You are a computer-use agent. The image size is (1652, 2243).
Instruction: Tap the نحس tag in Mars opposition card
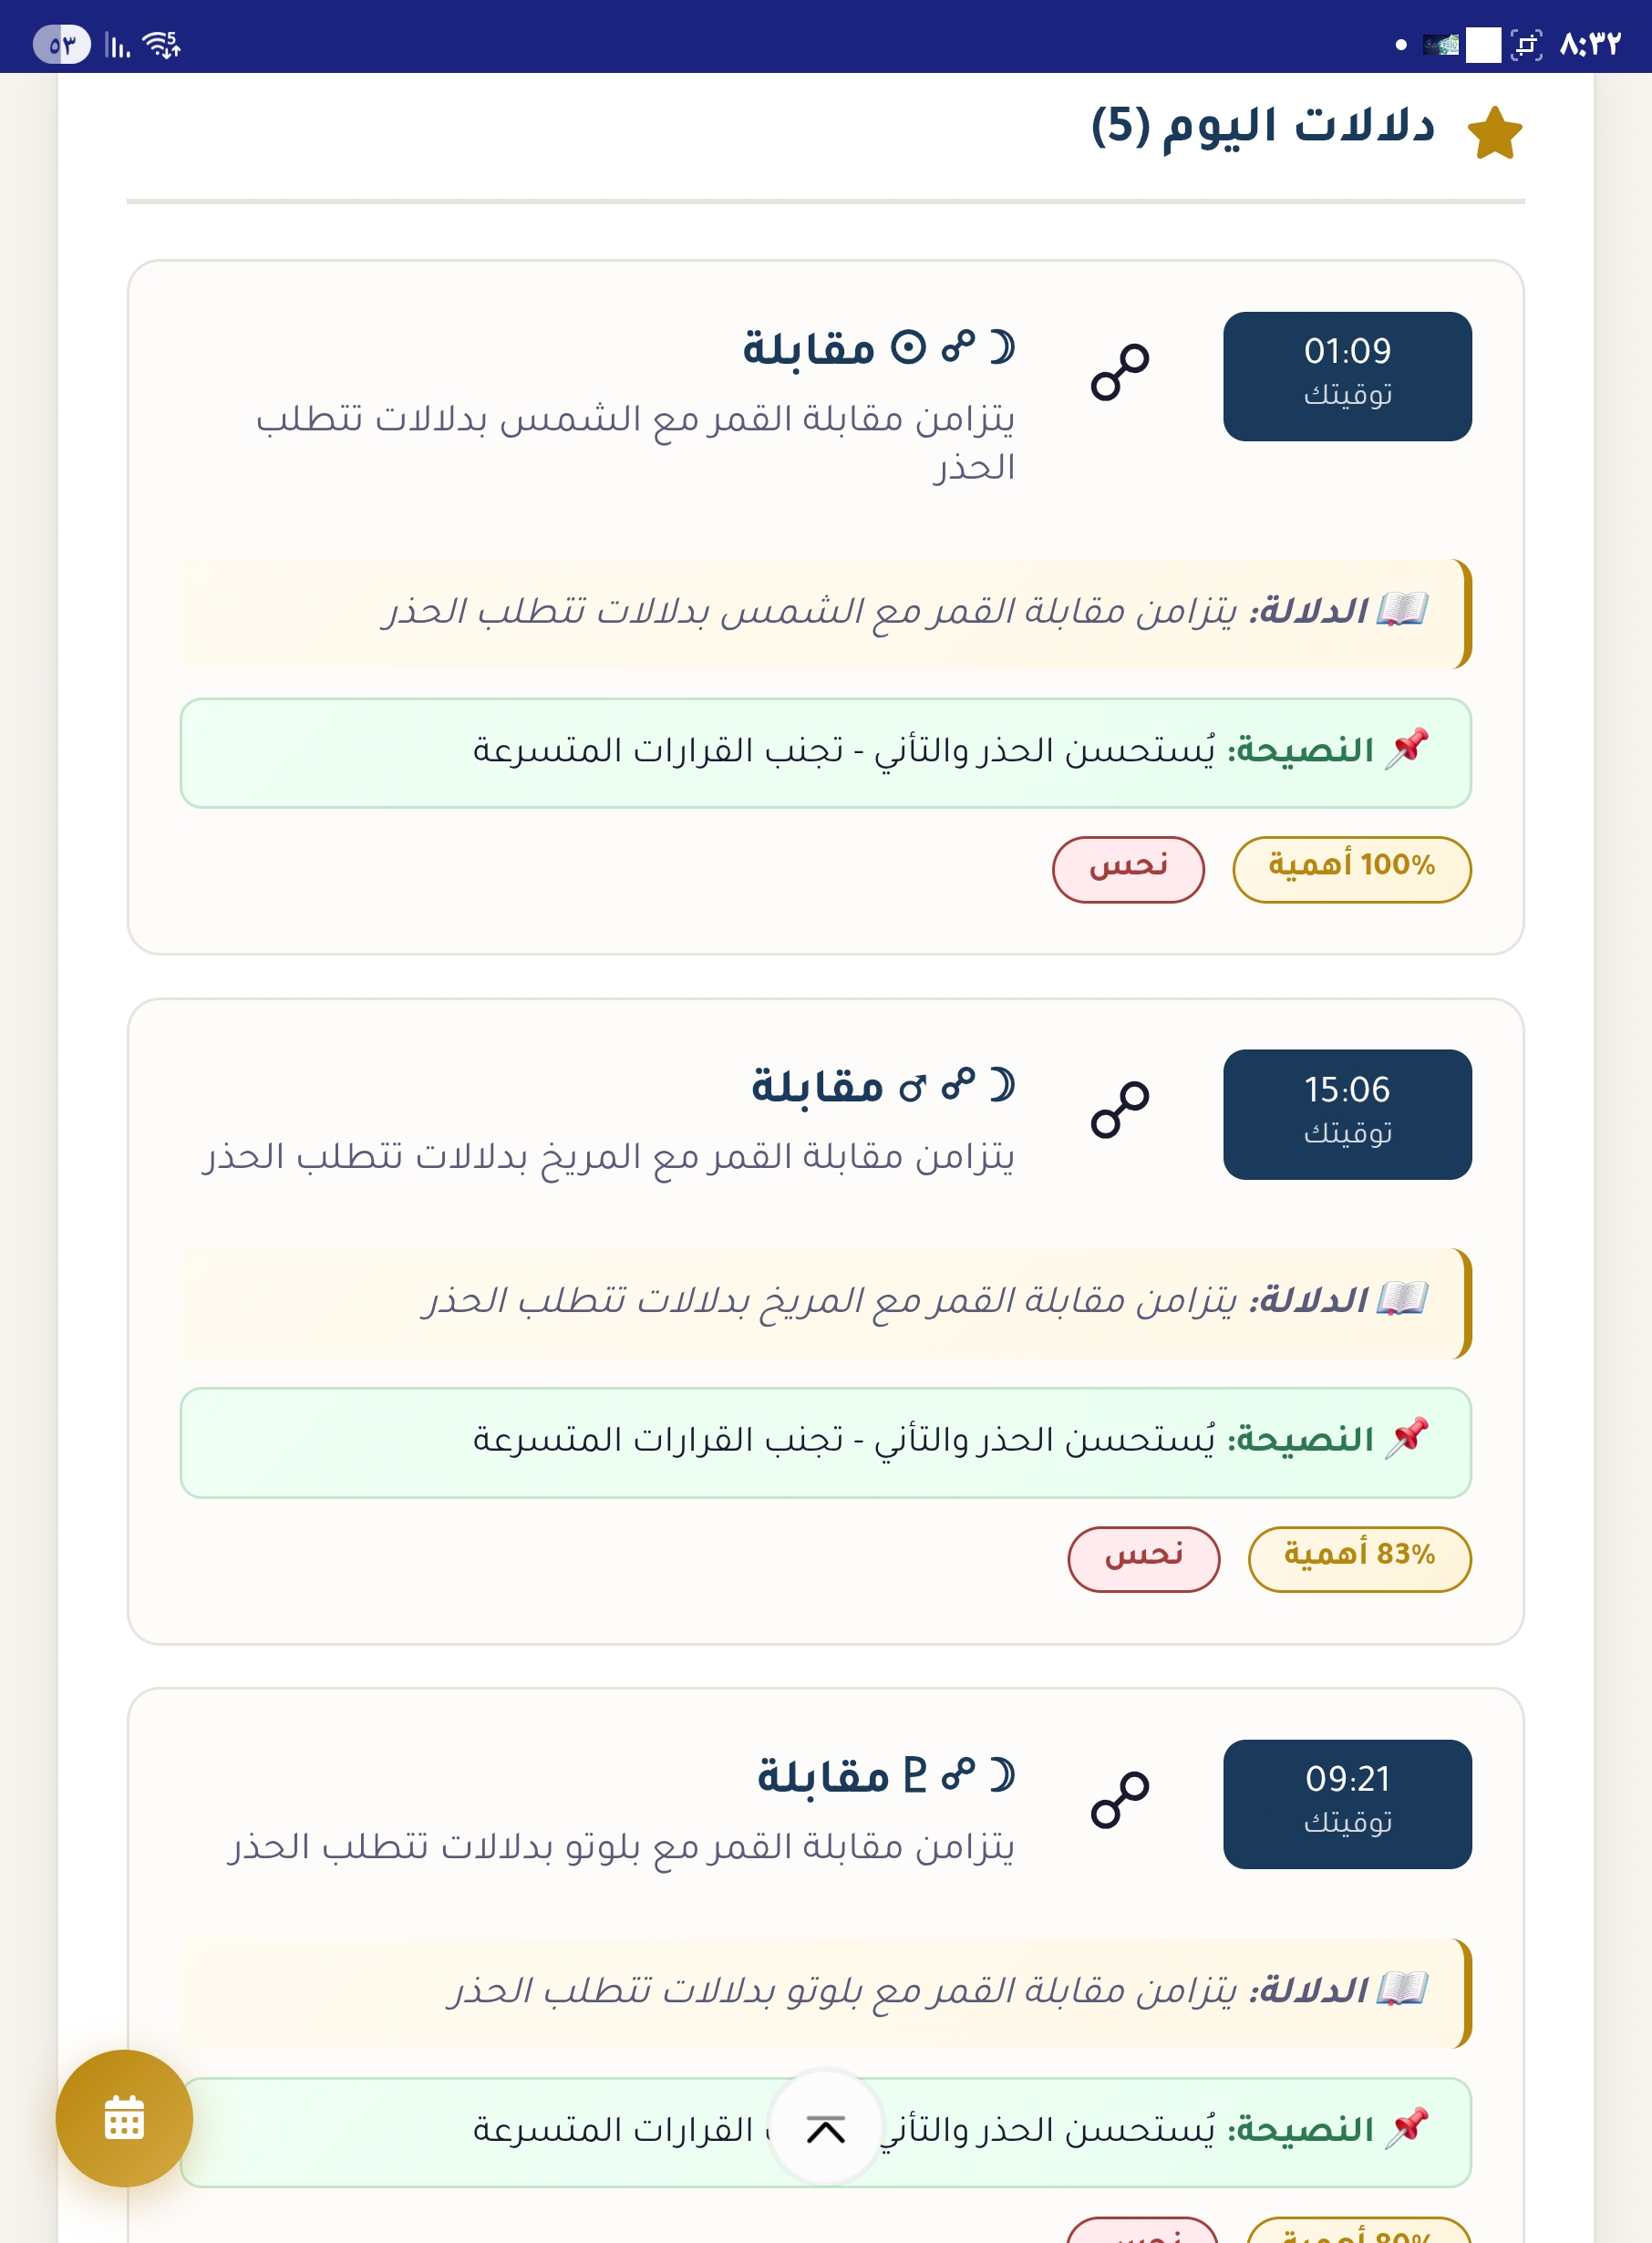(1143, 1557)
